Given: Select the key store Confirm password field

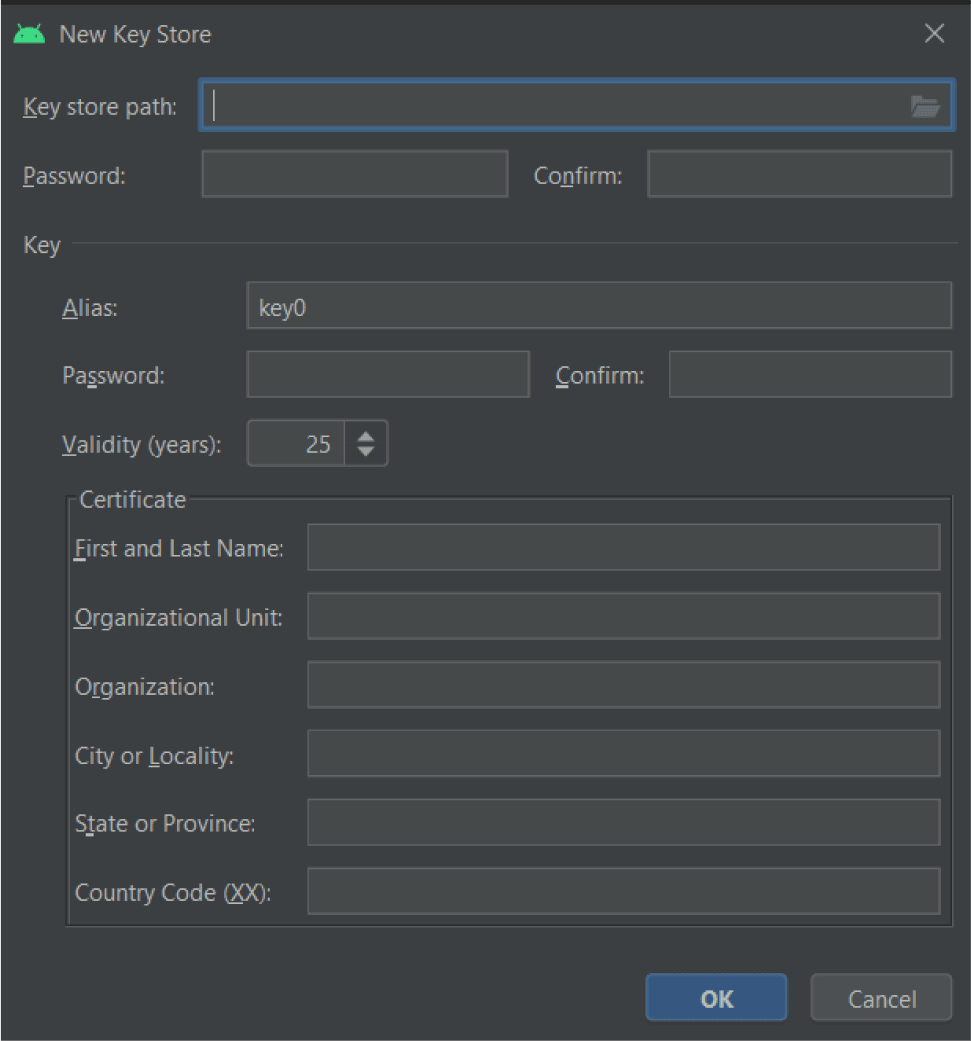Looking at the screenshot, I should click(799, 175).
